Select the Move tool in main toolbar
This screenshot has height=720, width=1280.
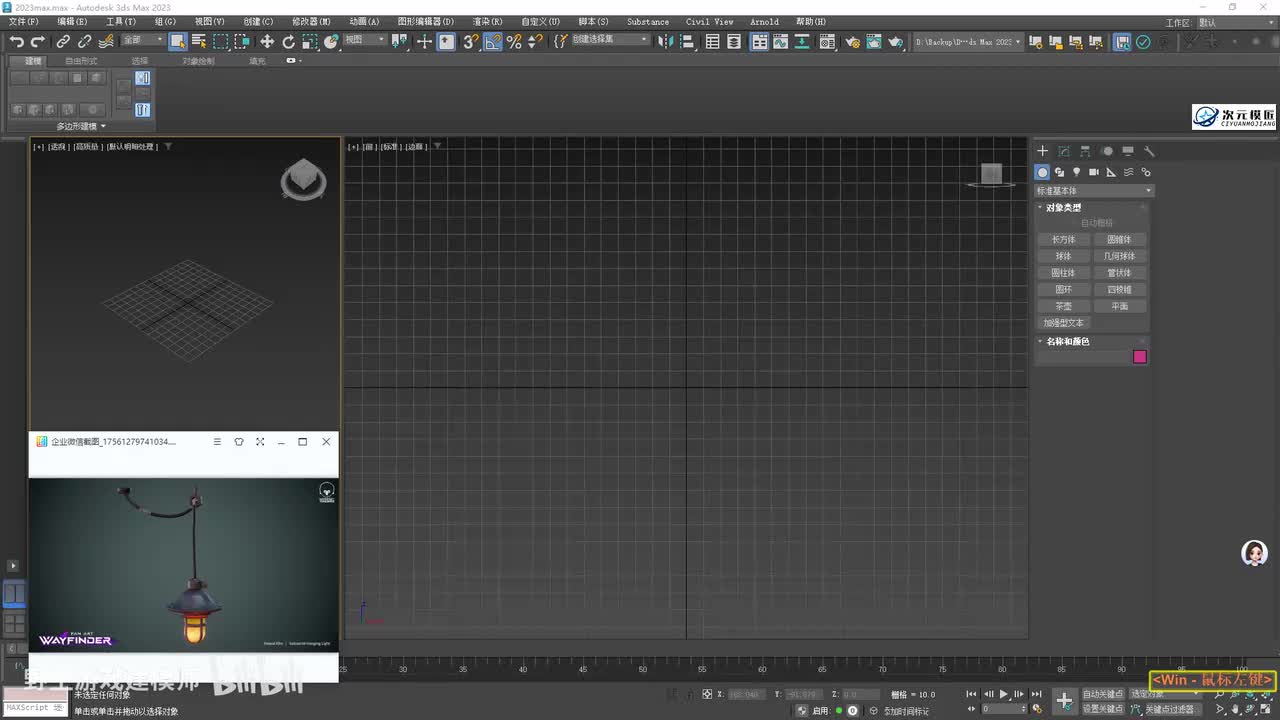pyautogui.click(x=267, y=42)
